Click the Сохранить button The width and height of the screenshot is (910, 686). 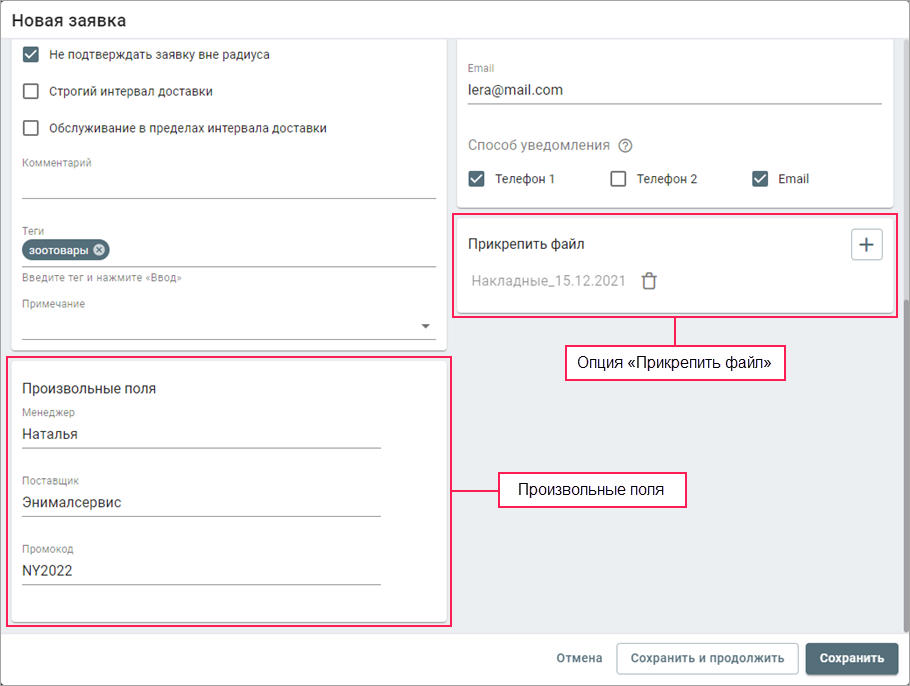coord(851,658)
